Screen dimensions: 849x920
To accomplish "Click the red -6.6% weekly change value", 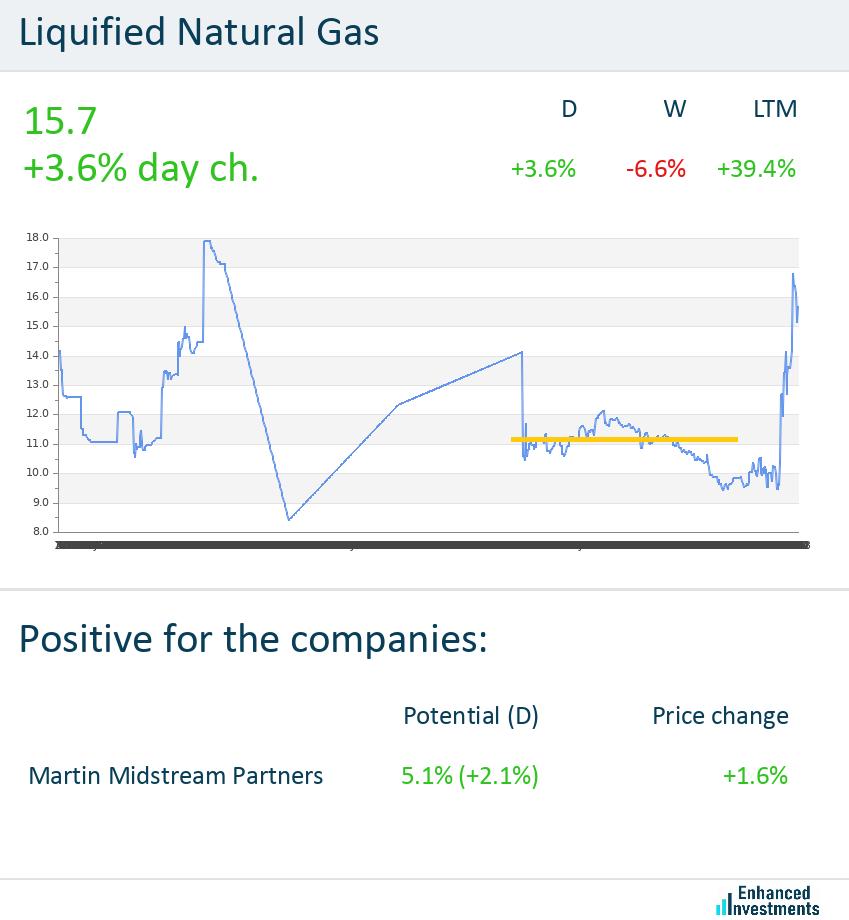I will (x=656, y=169).
